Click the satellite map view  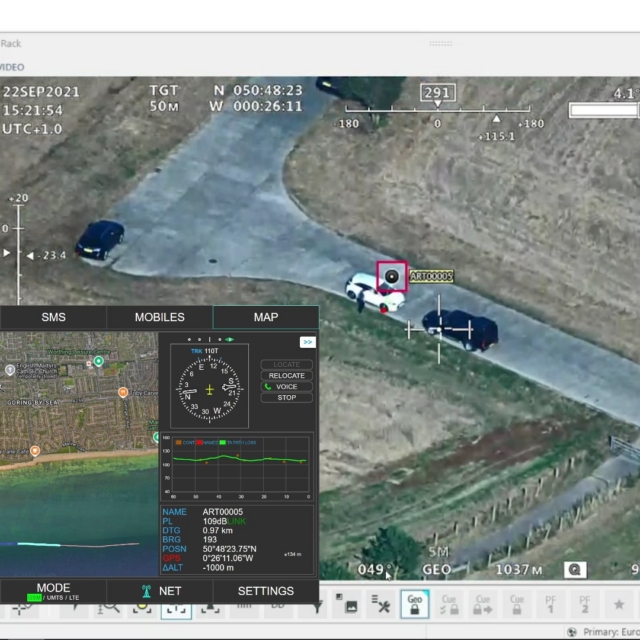coord(79,454)
